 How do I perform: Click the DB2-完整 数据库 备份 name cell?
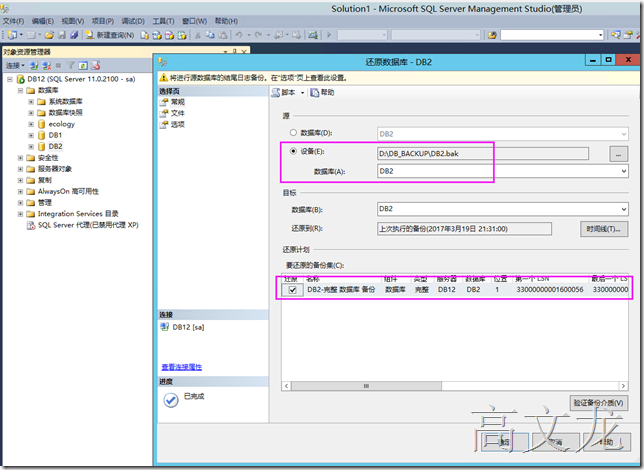[341, 290]
